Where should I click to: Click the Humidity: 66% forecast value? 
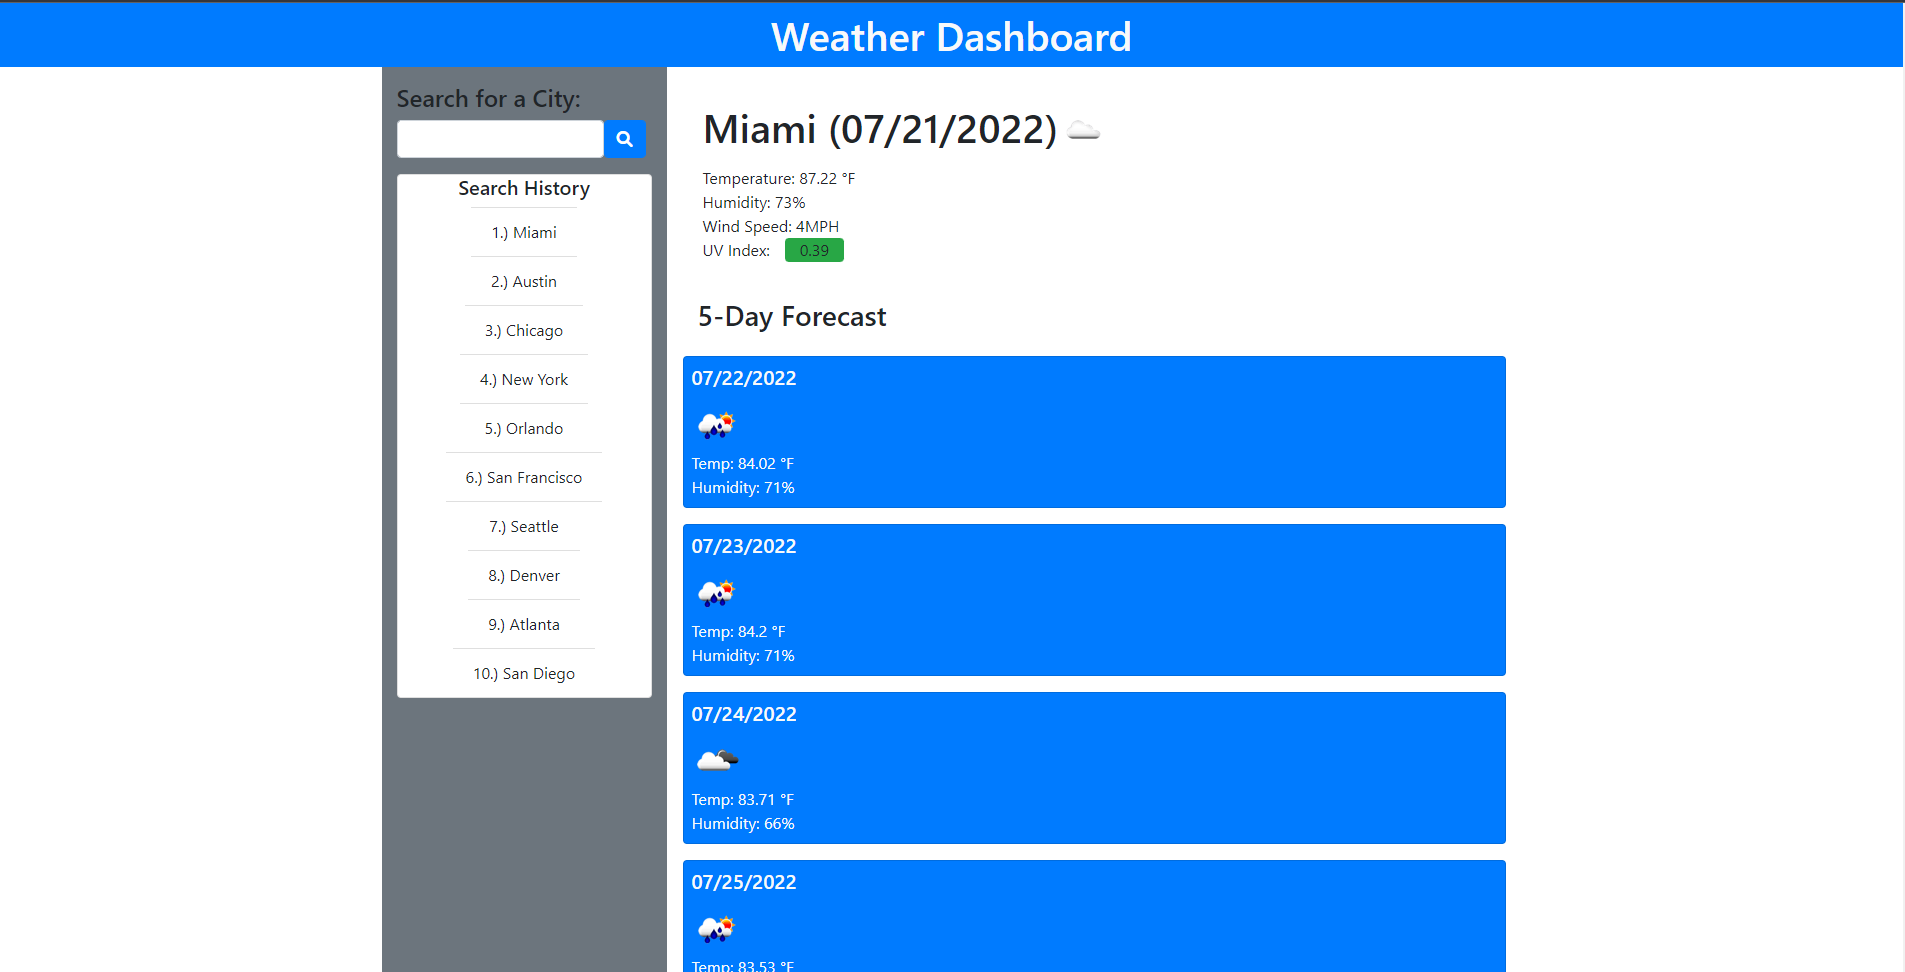pos(743,823)
